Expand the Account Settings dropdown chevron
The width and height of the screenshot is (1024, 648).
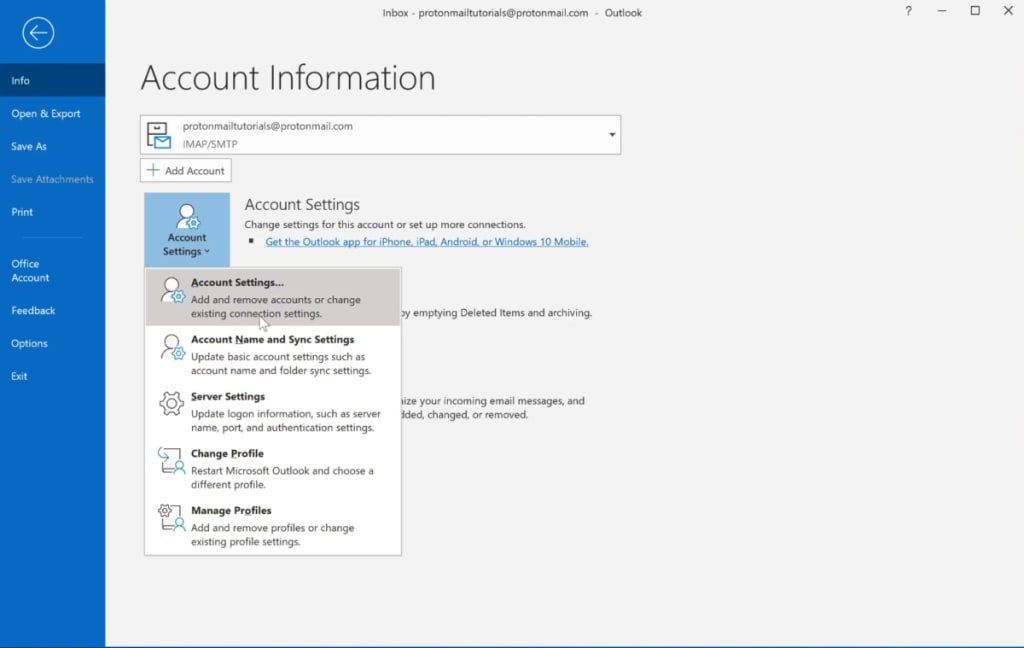click(x=207, y=251)
